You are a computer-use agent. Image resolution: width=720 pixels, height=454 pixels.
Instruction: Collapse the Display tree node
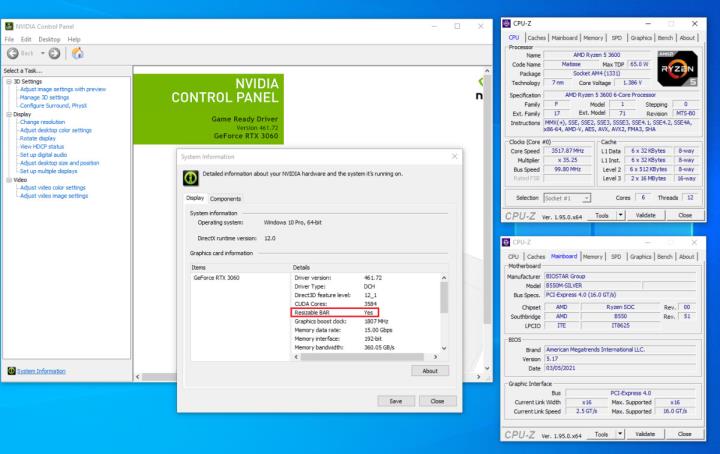click(9, 114)
